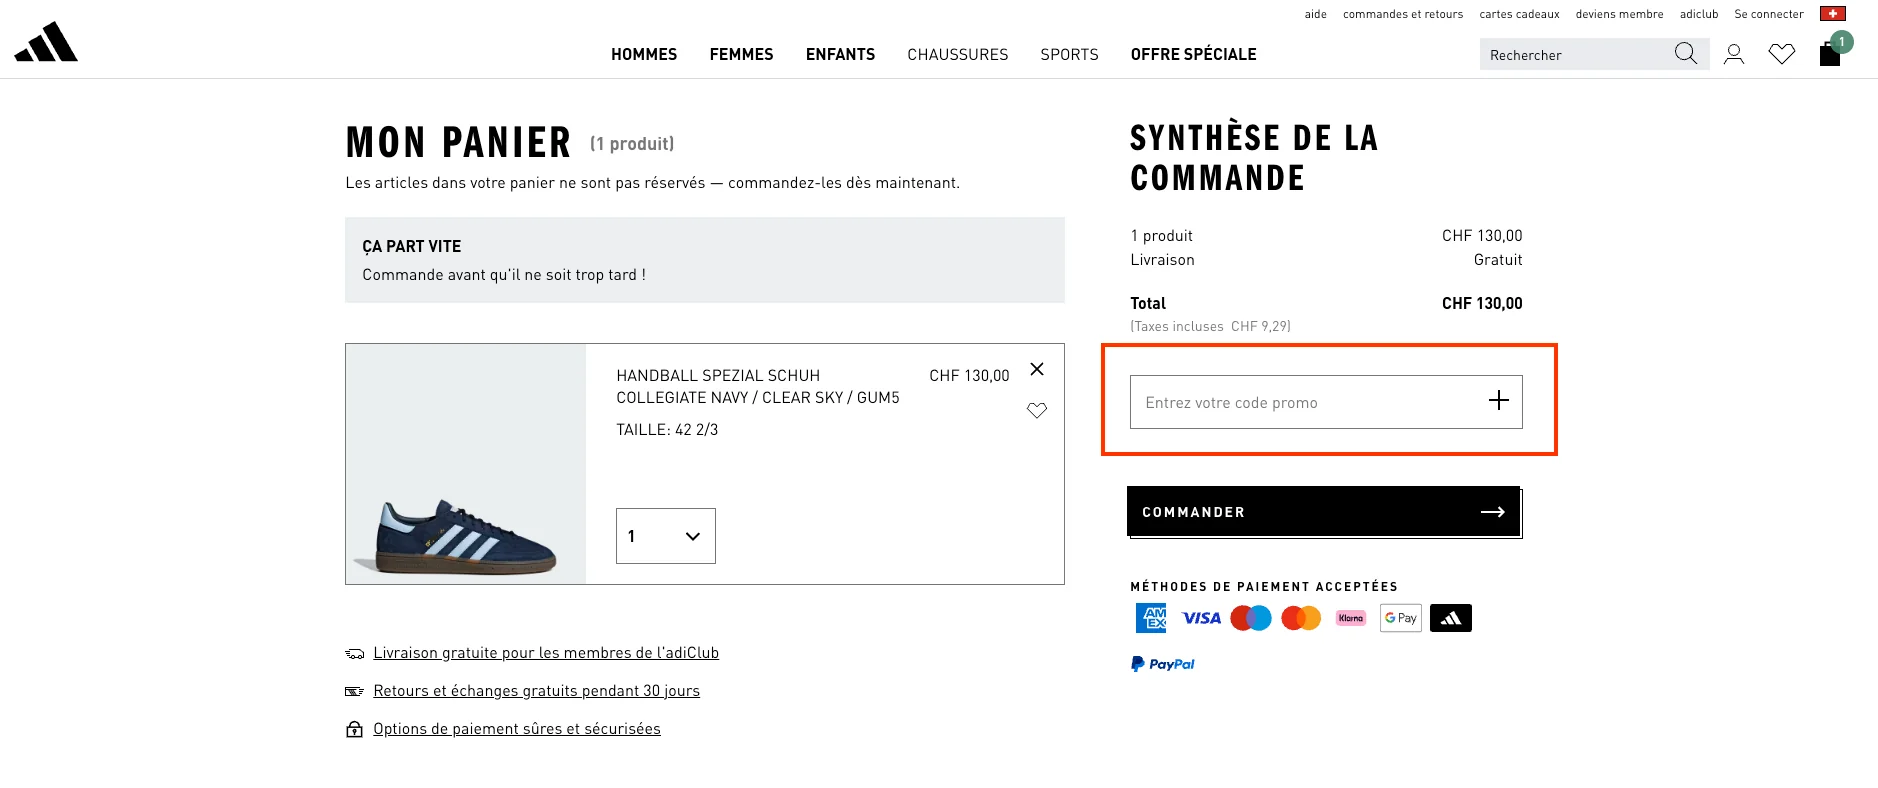Click the promo code input field
Image resolution: width=1878 pixels, height=788 pixels.
(x=1300, y=401)
